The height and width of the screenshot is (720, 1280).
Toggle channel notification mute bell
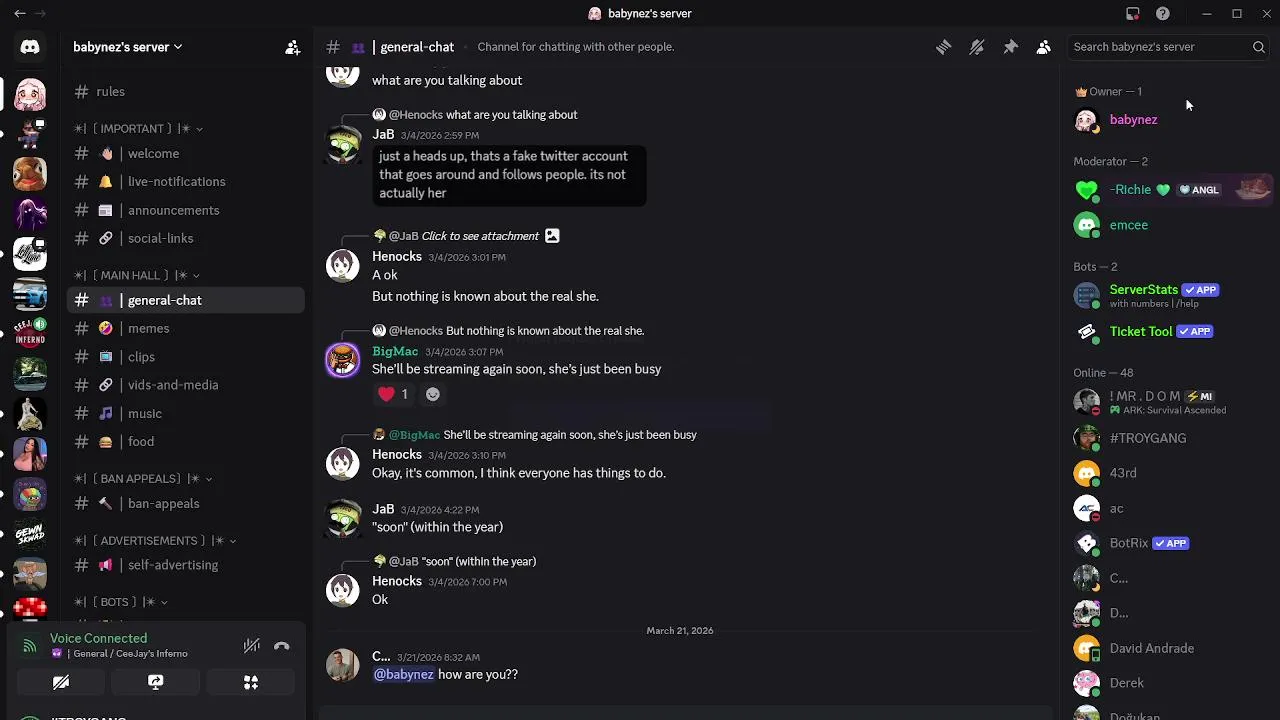coord(977,47)
